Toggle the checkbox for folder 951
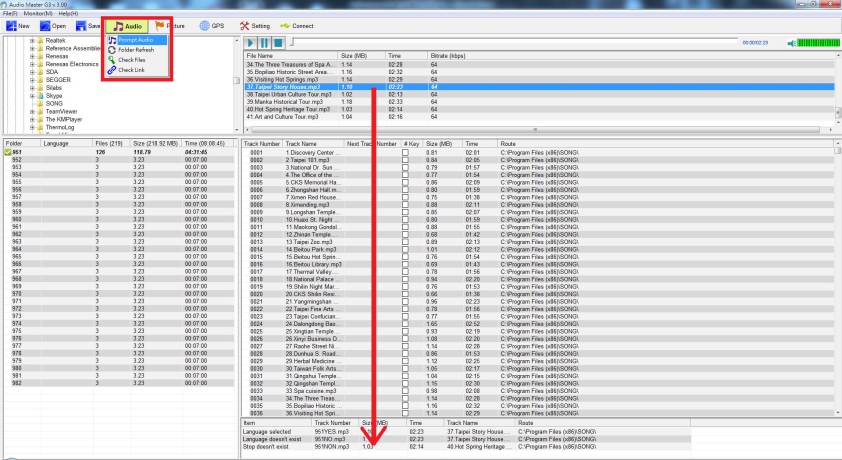This screenshot has width=842, height=460. click(8, 152)
